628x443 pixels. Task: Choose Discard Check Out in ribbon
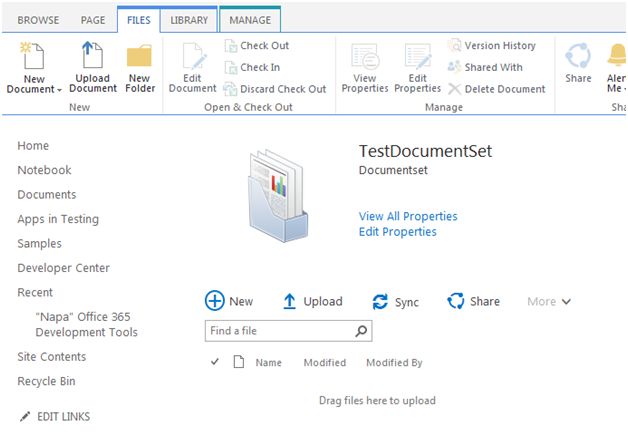tap(275, 89)
